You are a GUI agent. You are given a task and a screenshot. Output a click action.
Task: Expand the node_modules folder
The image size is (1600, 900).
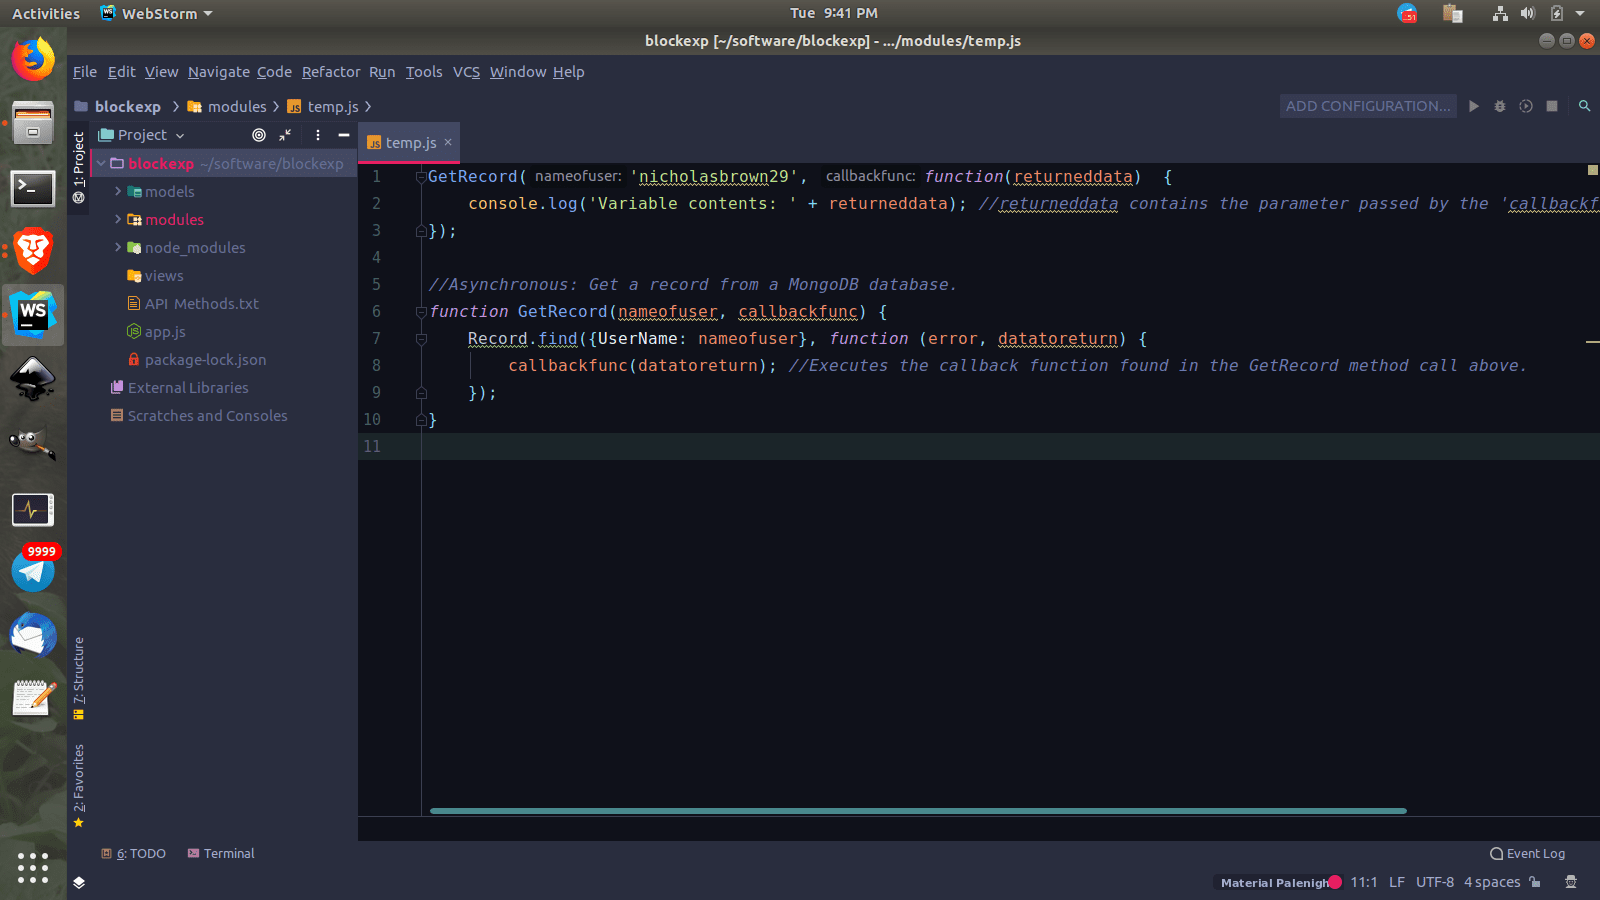[118, 247]
